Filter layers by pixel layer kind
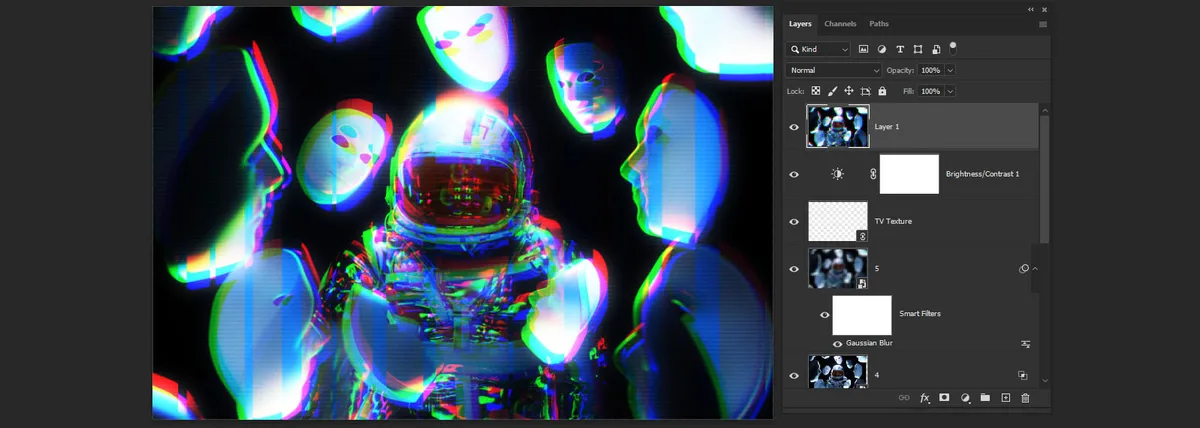 [863, 49]
